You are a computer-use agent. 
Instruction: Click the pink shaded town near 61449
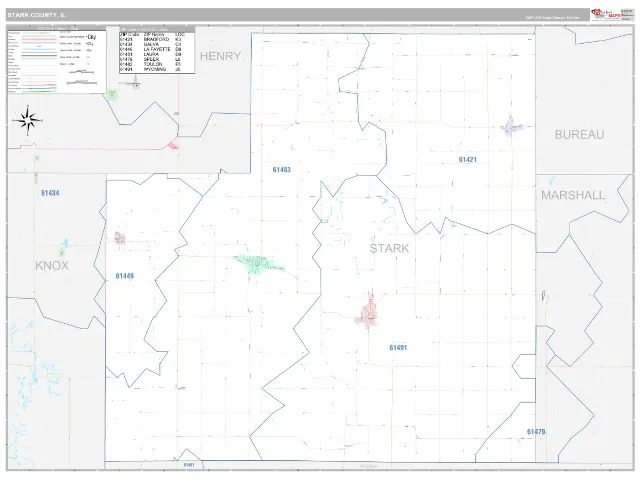pyautogui.click(x=120, y=238)
